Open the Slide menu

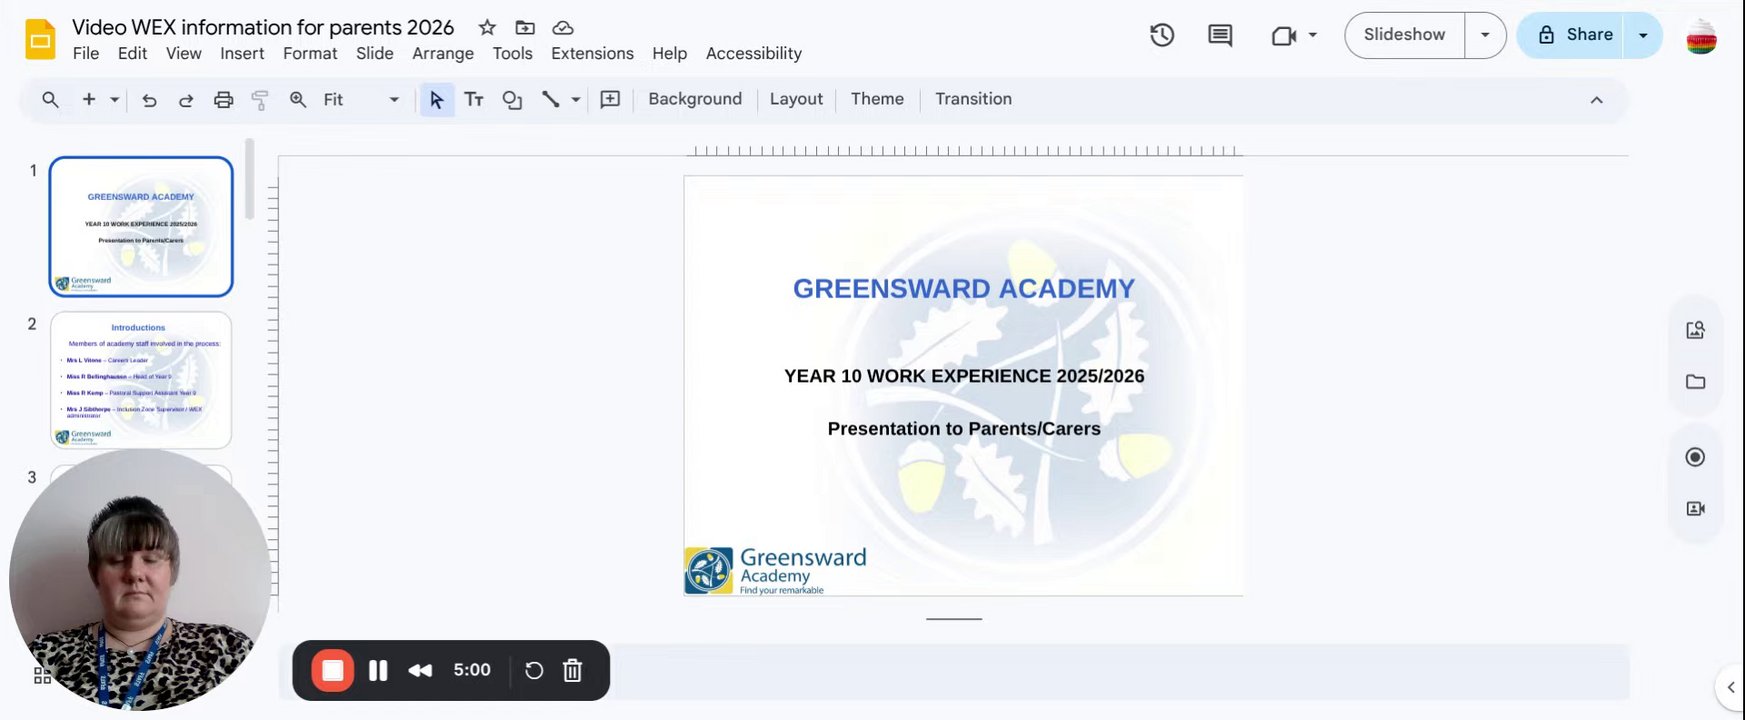coord(375,54)
